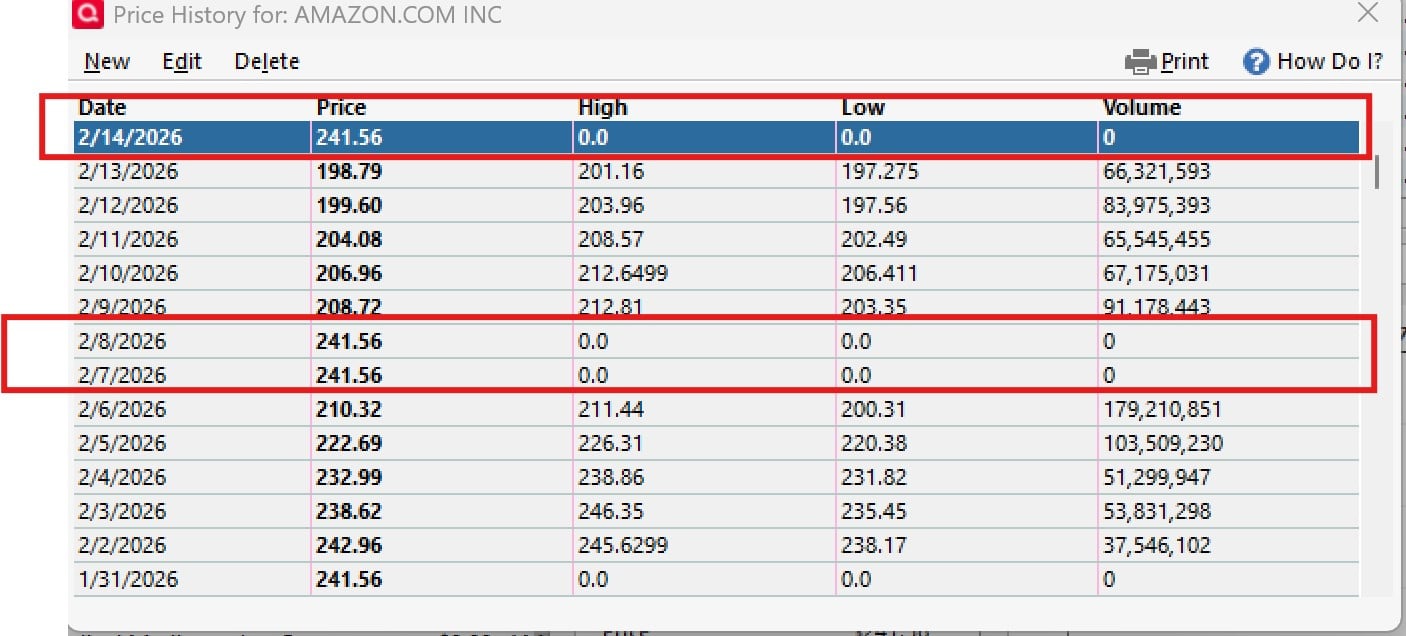Click the volume 179,210,851
This screenshot has height=636, width=1406.
[1163, 410]
